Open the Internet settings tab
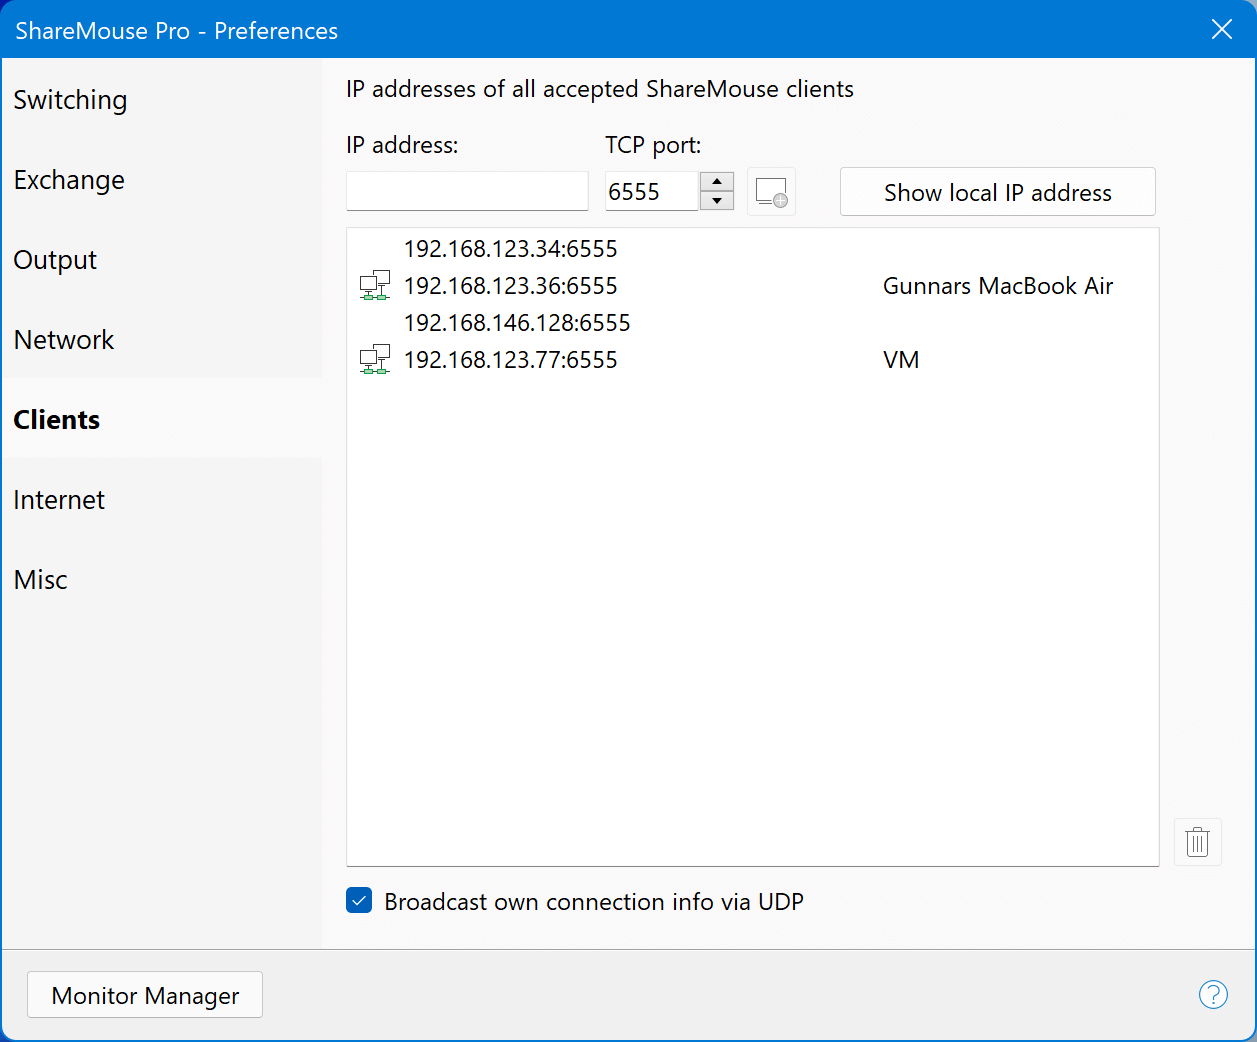The width and height of the screenshot is (1257, 1042). click(x=162, y=499)
